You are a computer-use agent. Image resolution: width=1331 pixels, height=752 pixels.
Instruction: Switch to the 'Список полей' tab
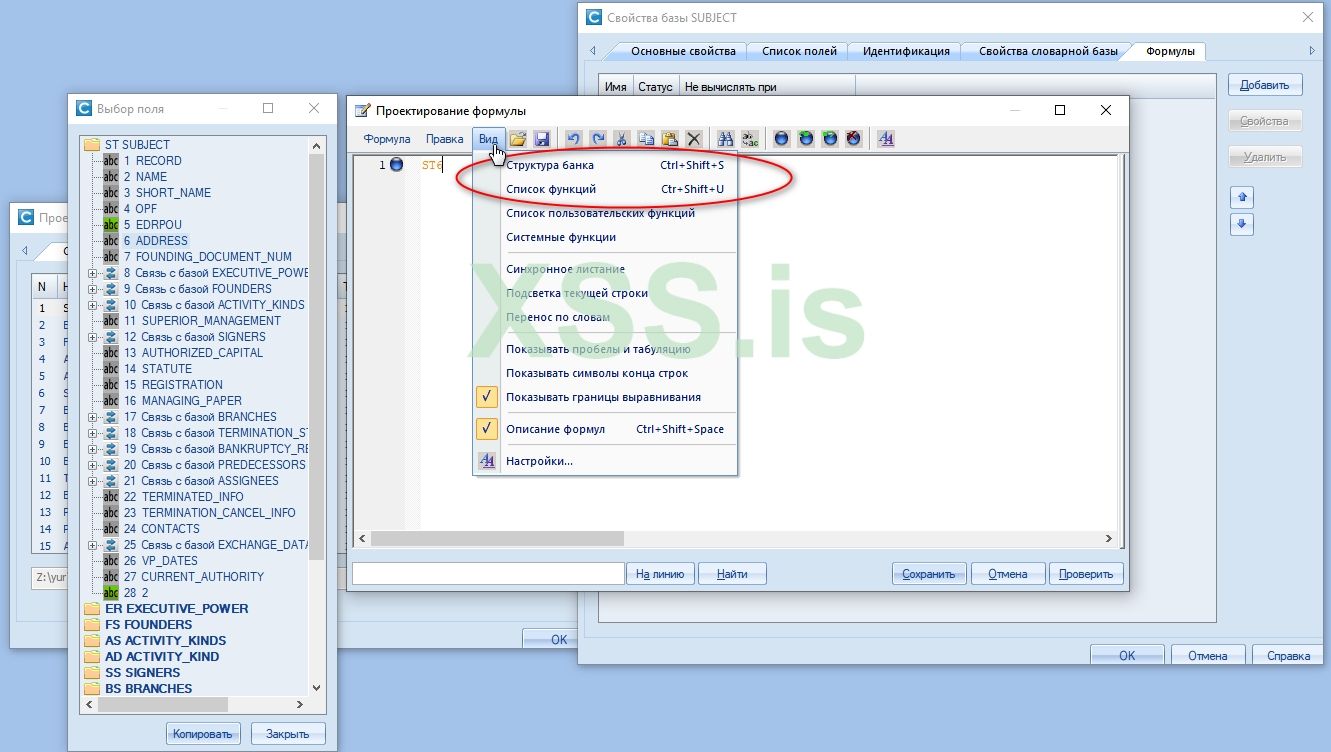point(799,51)
